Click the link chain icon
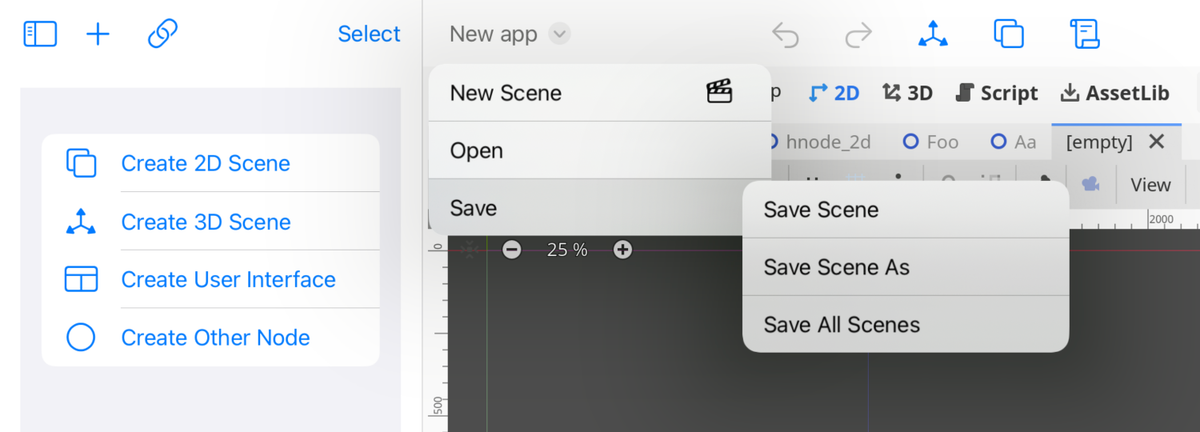Image resolution: width=1200 pixels, height=432 pixels. [x=162, y=34]
